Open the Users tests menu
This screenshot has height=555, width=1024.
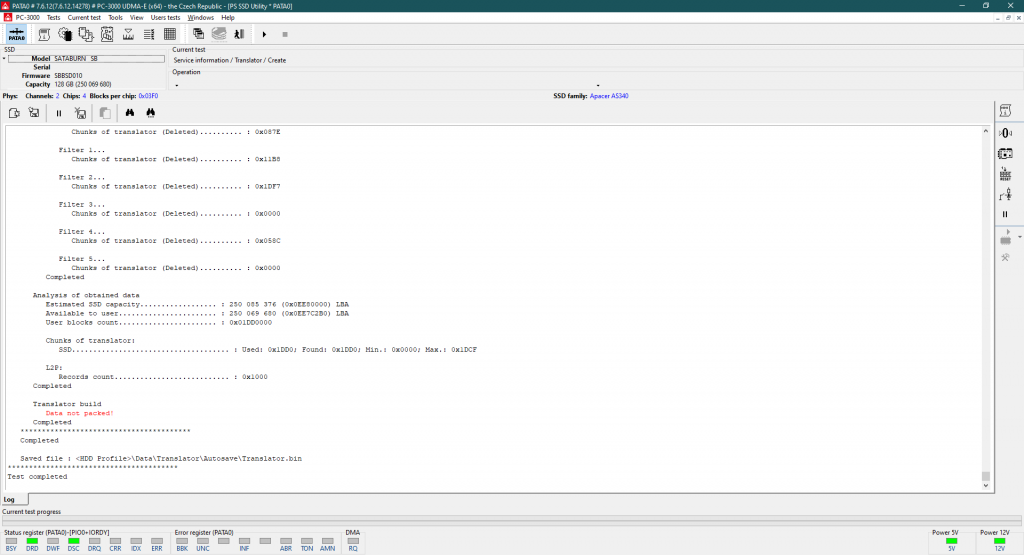165,17
